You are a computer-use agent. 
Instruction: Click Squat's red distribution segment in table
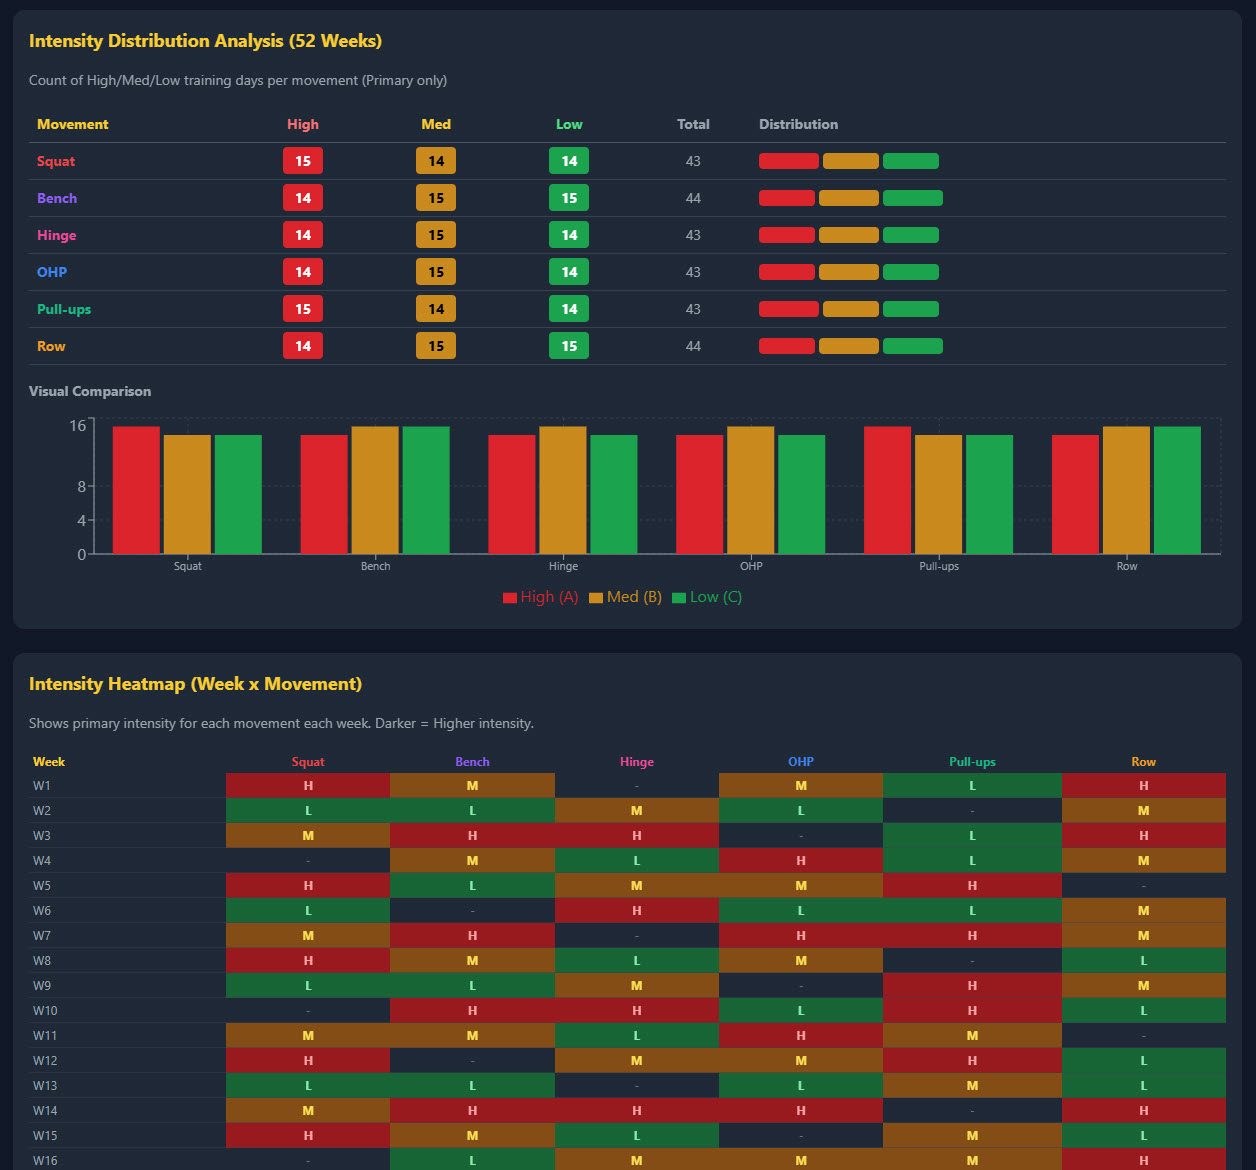[x=789, y=161]
